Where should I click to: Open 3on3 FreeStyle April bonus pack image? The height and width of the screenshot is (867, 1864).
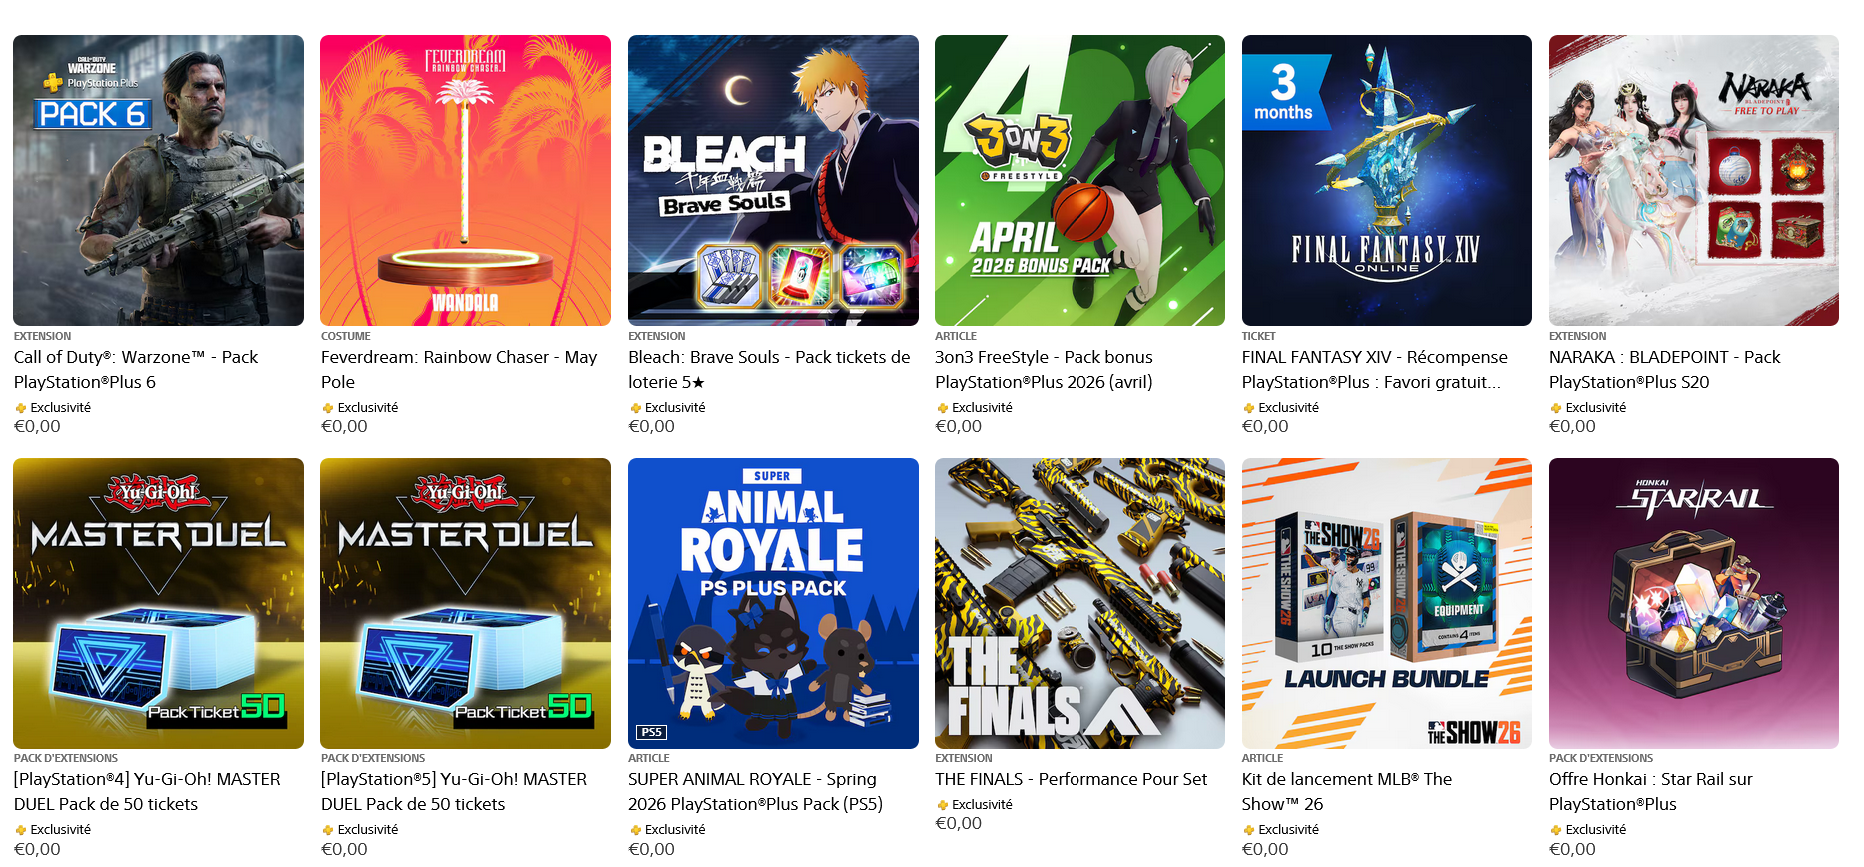(1080, 180)
